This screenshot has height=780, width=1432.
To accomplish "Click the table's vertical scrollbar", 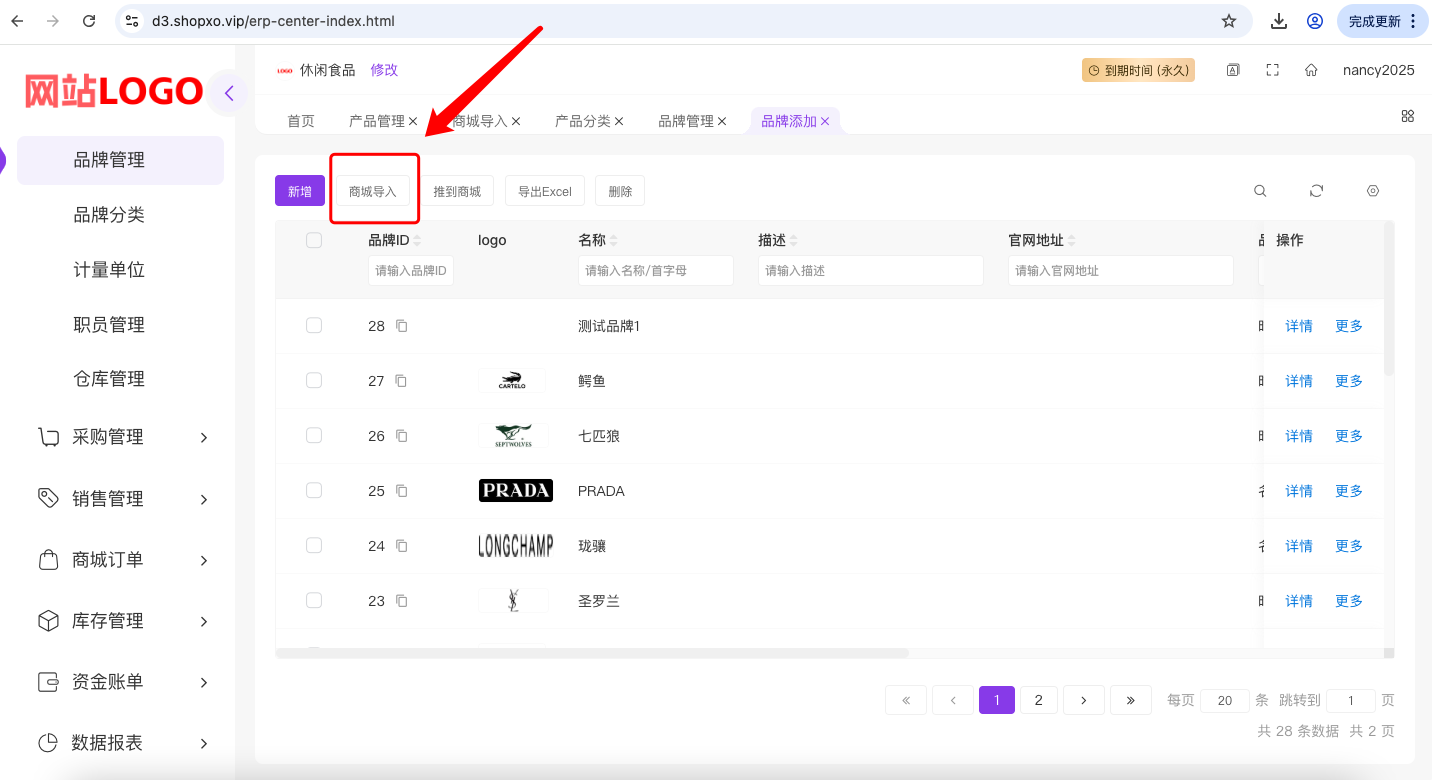I will (x=1388, y=299).
